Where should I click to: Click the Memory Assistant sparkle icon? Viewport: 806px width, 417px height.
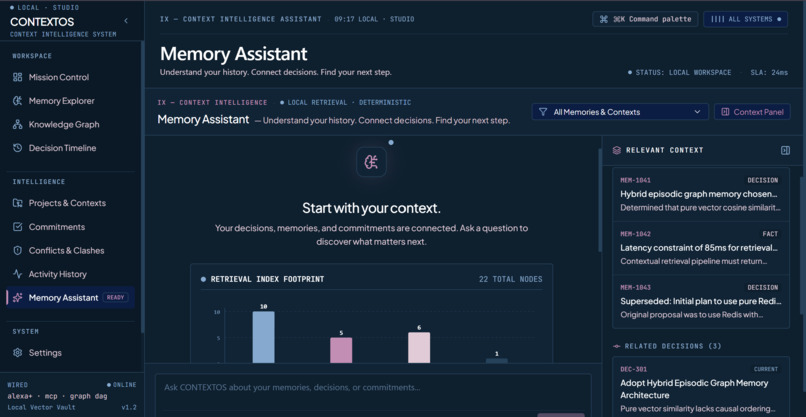(17, 298)
